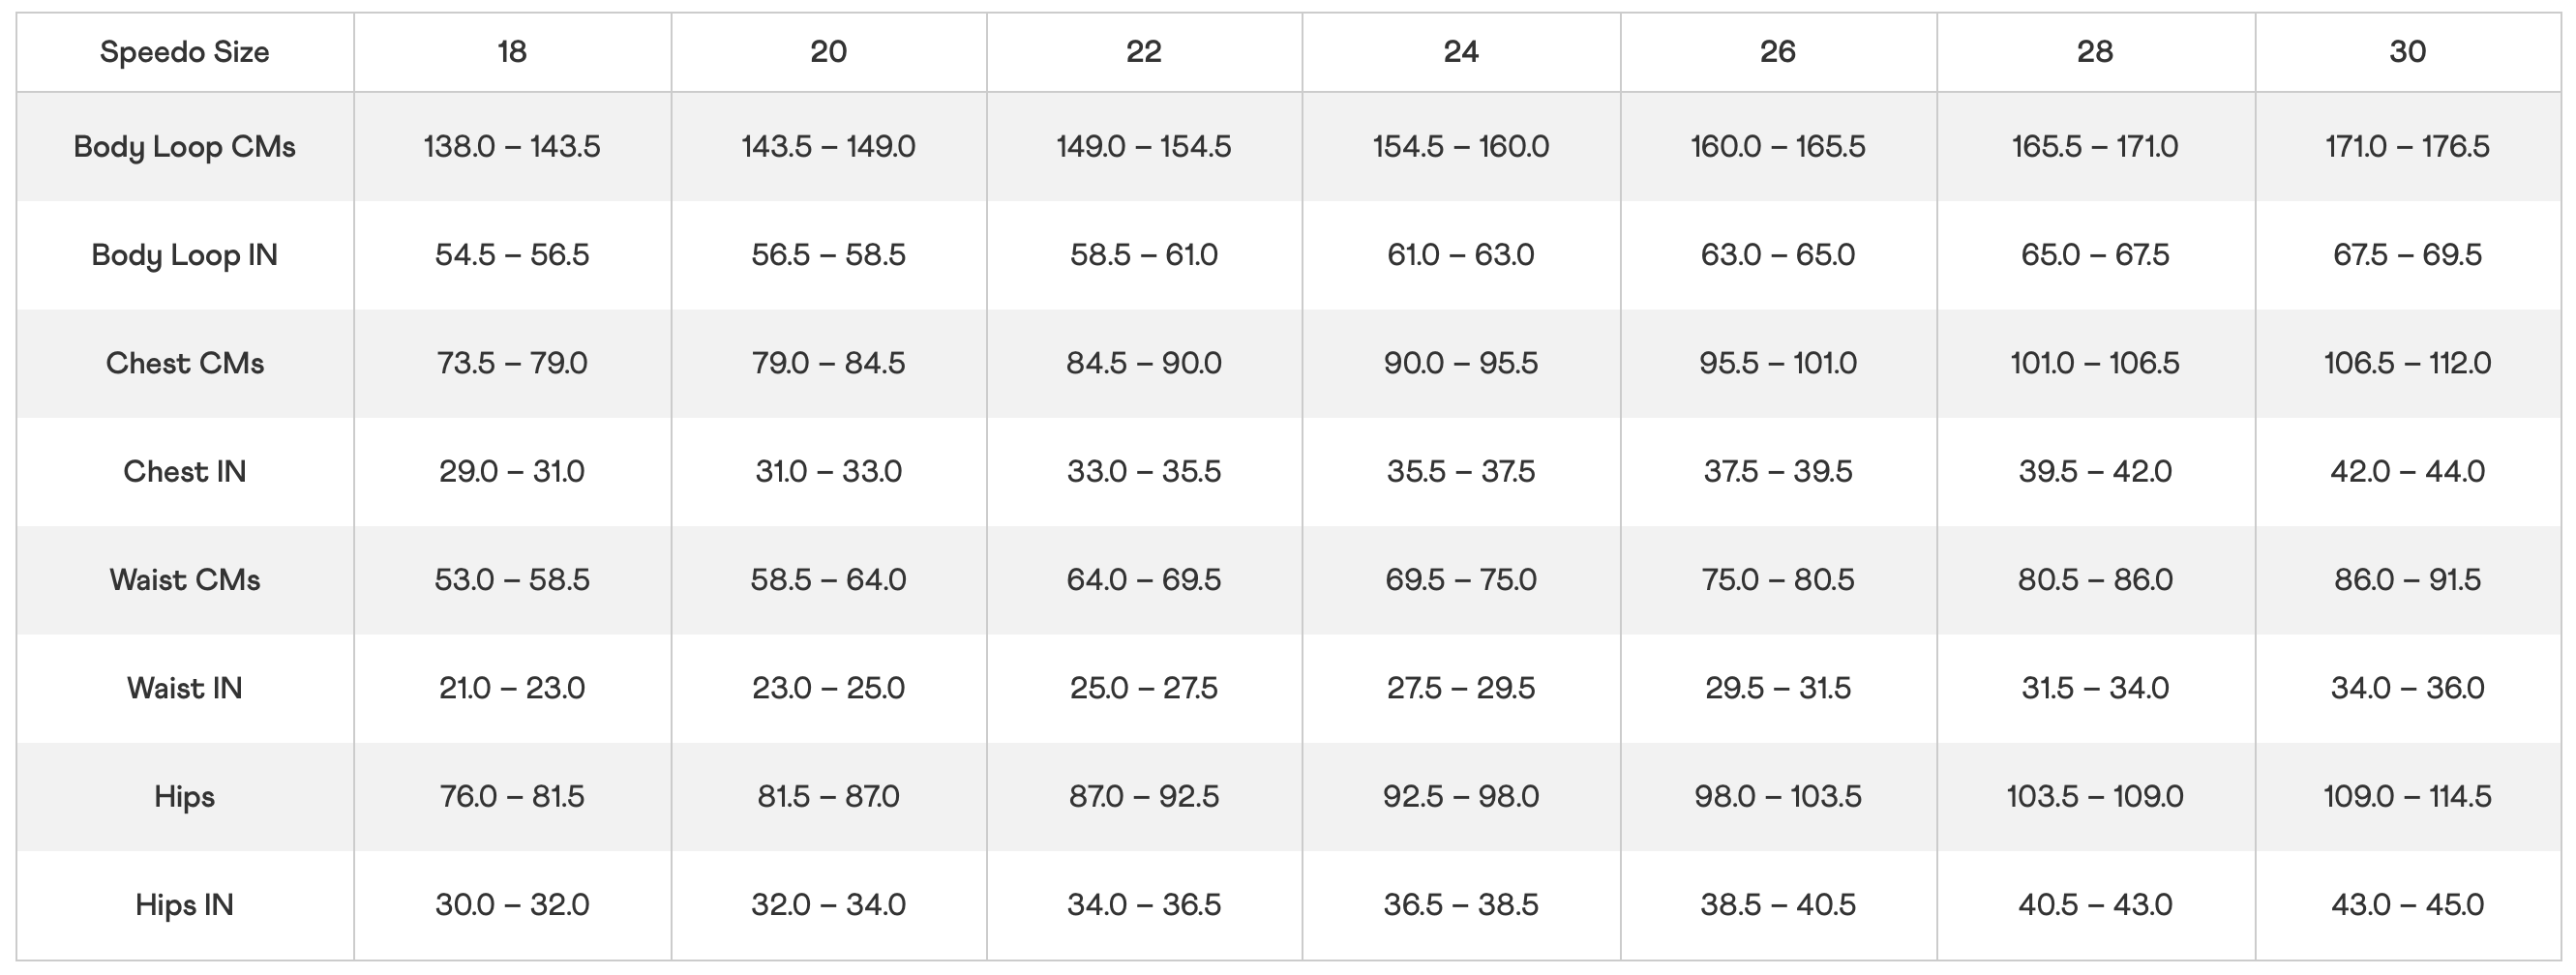2576x975 pixels.
Task: Click the Body Loop CMs row label
Action: click(184, 147)
